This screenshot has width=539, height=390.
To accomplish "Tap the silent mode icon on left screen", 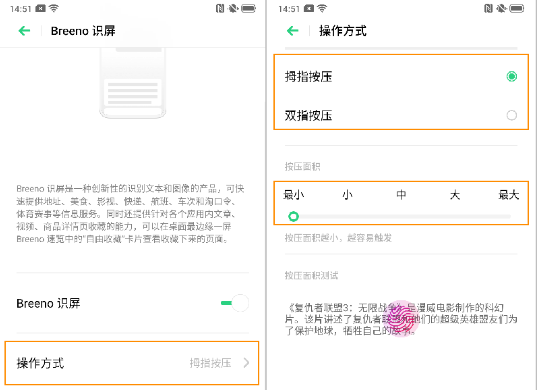I will (233, 8).
